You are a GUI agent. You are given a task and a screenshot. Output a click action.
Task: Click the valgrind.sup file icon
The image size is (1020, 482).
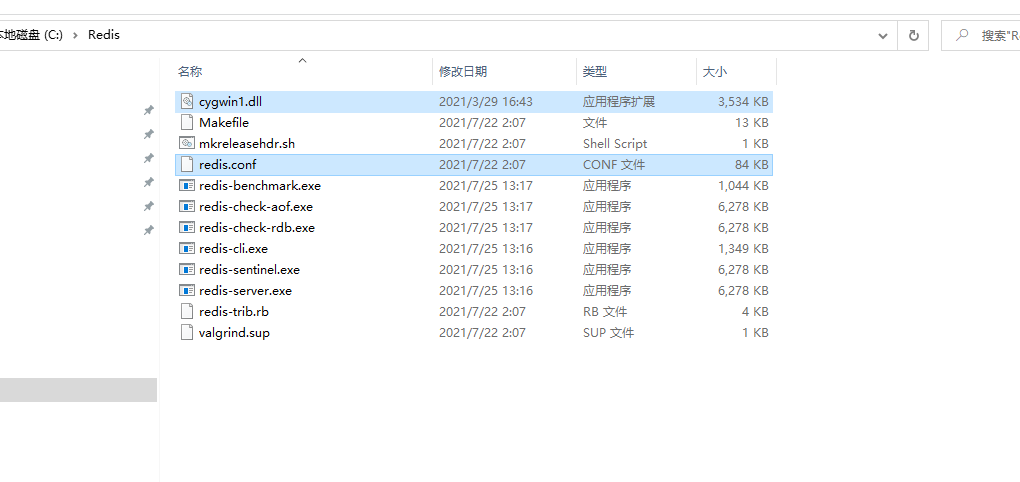click(x=187, y=332)
